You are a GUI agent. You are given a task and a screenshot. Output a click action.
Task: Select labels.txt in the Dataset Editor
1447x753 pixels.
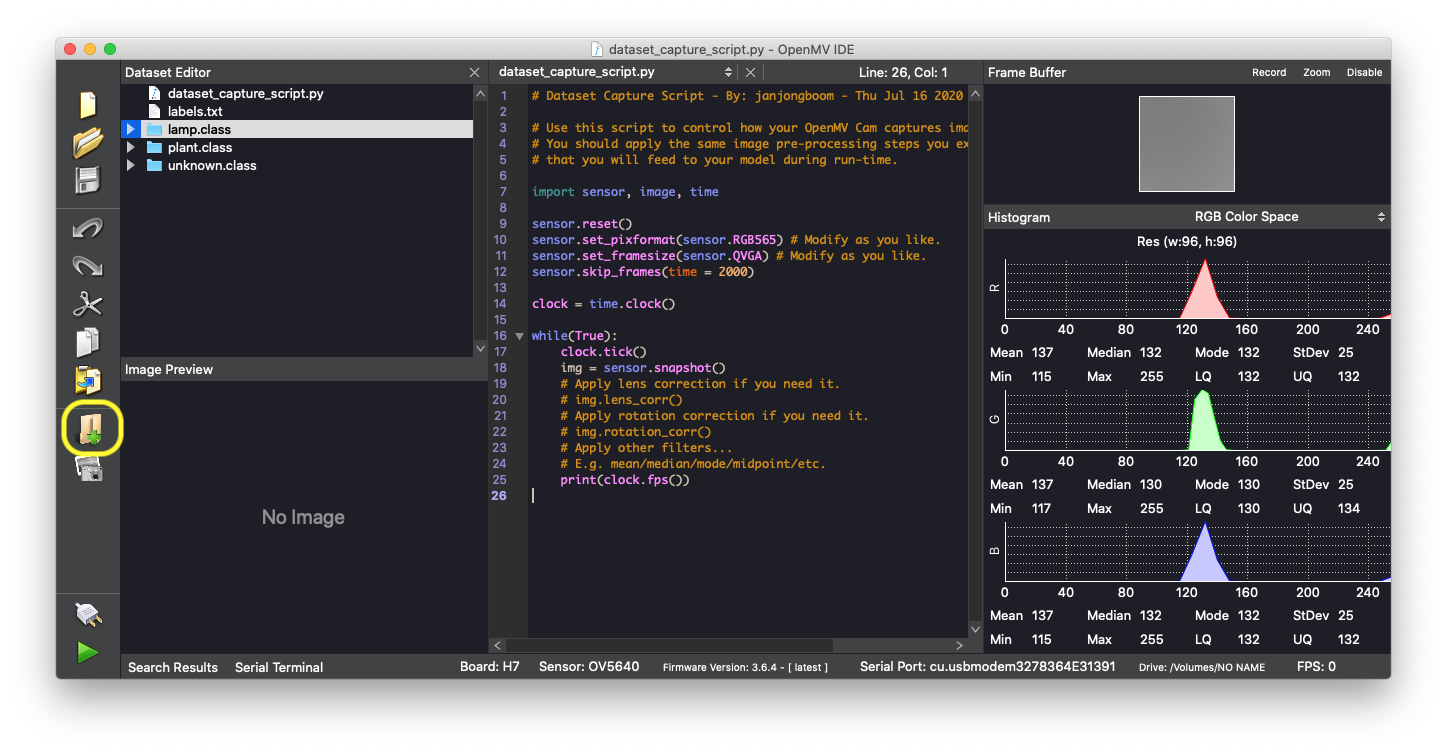point(195,111)
